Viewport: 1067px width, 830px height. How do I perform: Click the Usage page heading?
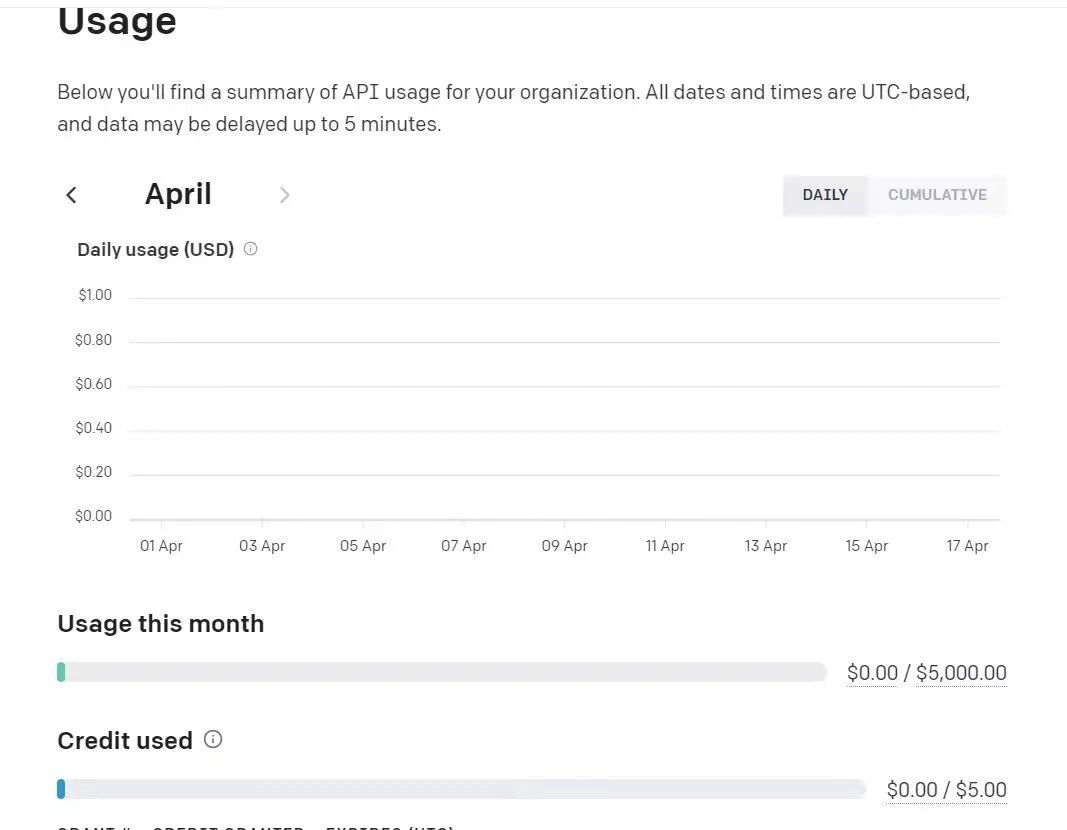pyautogui.click(x=117, y=21)
